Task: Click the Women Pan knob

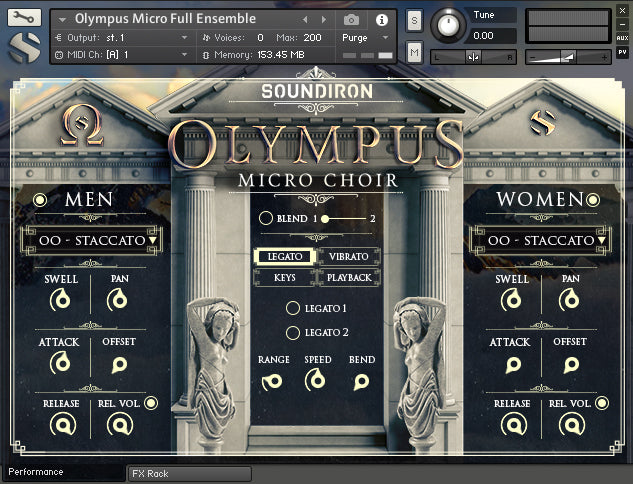Action: (x=570, y=299)
